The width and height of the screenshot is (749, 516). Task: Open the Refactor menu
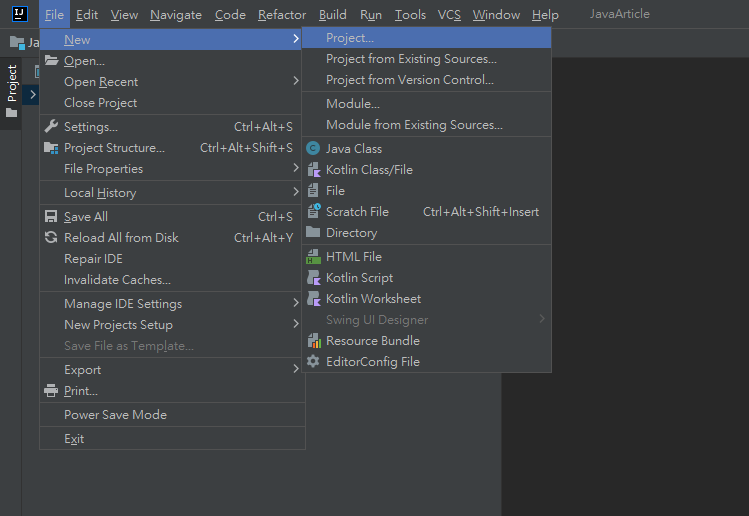pos(282,15)
